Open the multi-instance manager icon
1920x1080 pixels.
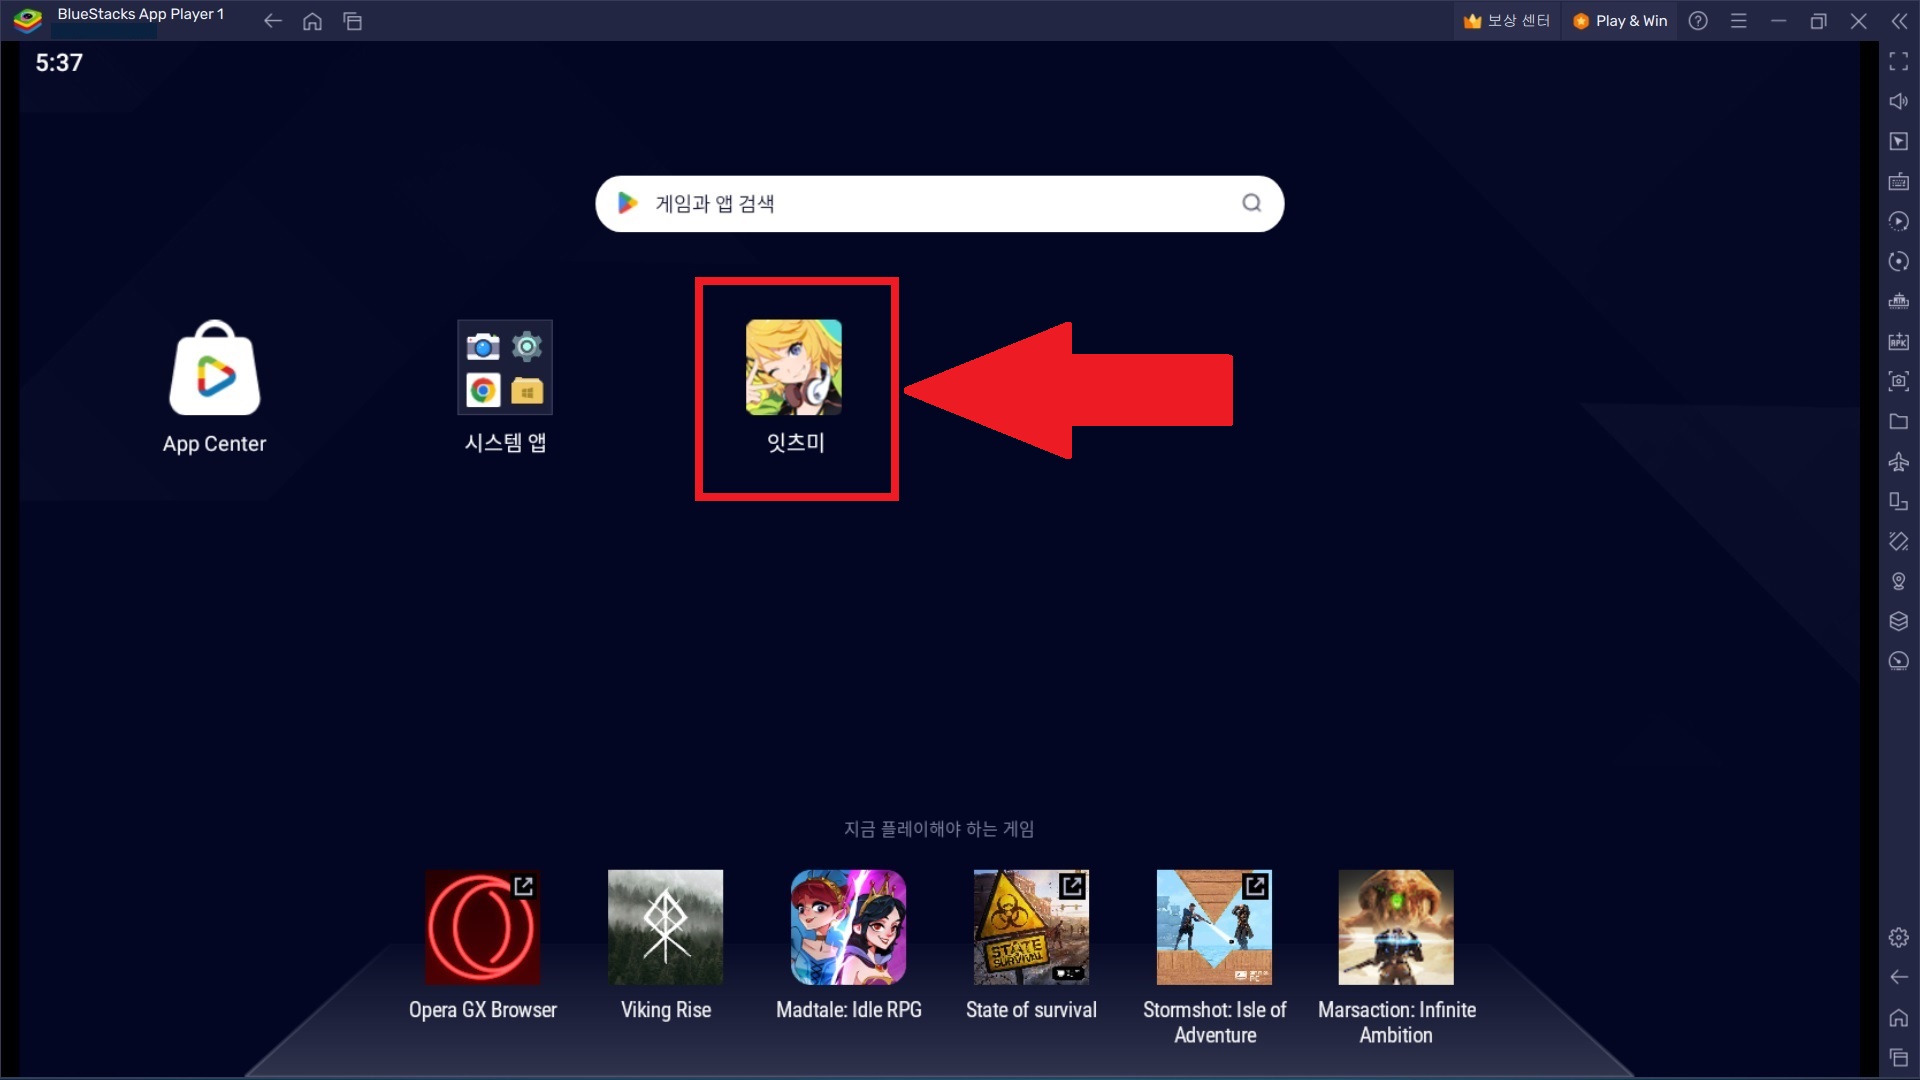[1899, 302]
